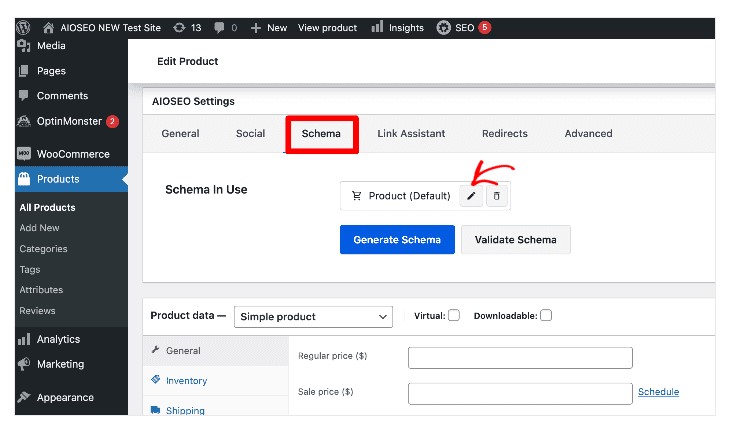This screenshot has width=734, height=435.
Task: Open Categories under Products
Action: click(43, 249)
